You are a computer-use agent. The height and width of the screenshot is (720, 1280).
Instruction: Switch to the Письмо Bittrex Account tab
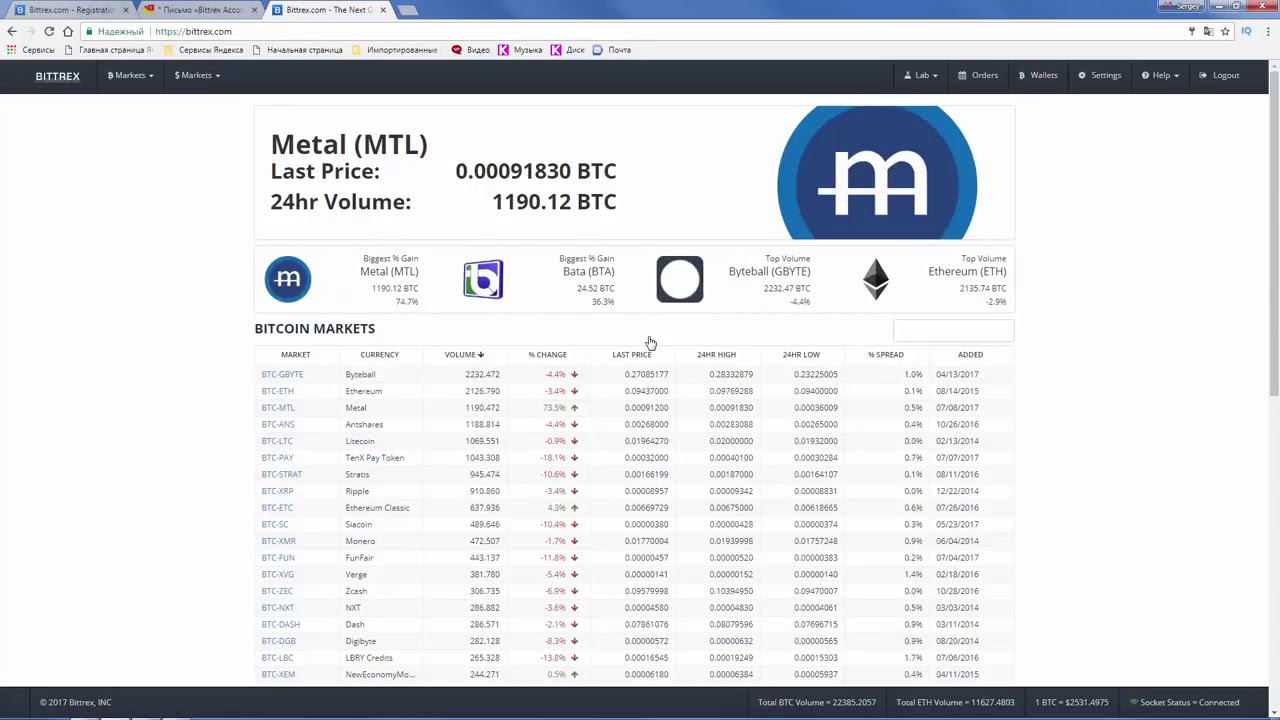(x=200, y=10)
